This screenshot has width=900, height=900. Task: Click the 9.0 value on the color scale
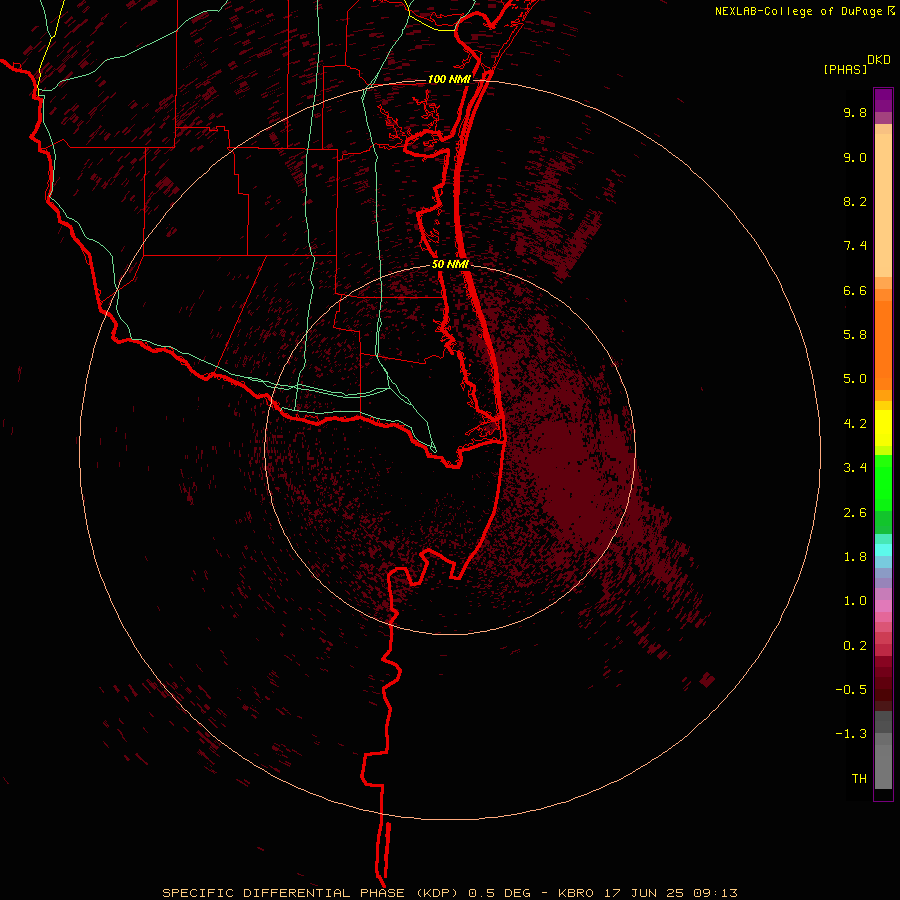tap(855, 157)
